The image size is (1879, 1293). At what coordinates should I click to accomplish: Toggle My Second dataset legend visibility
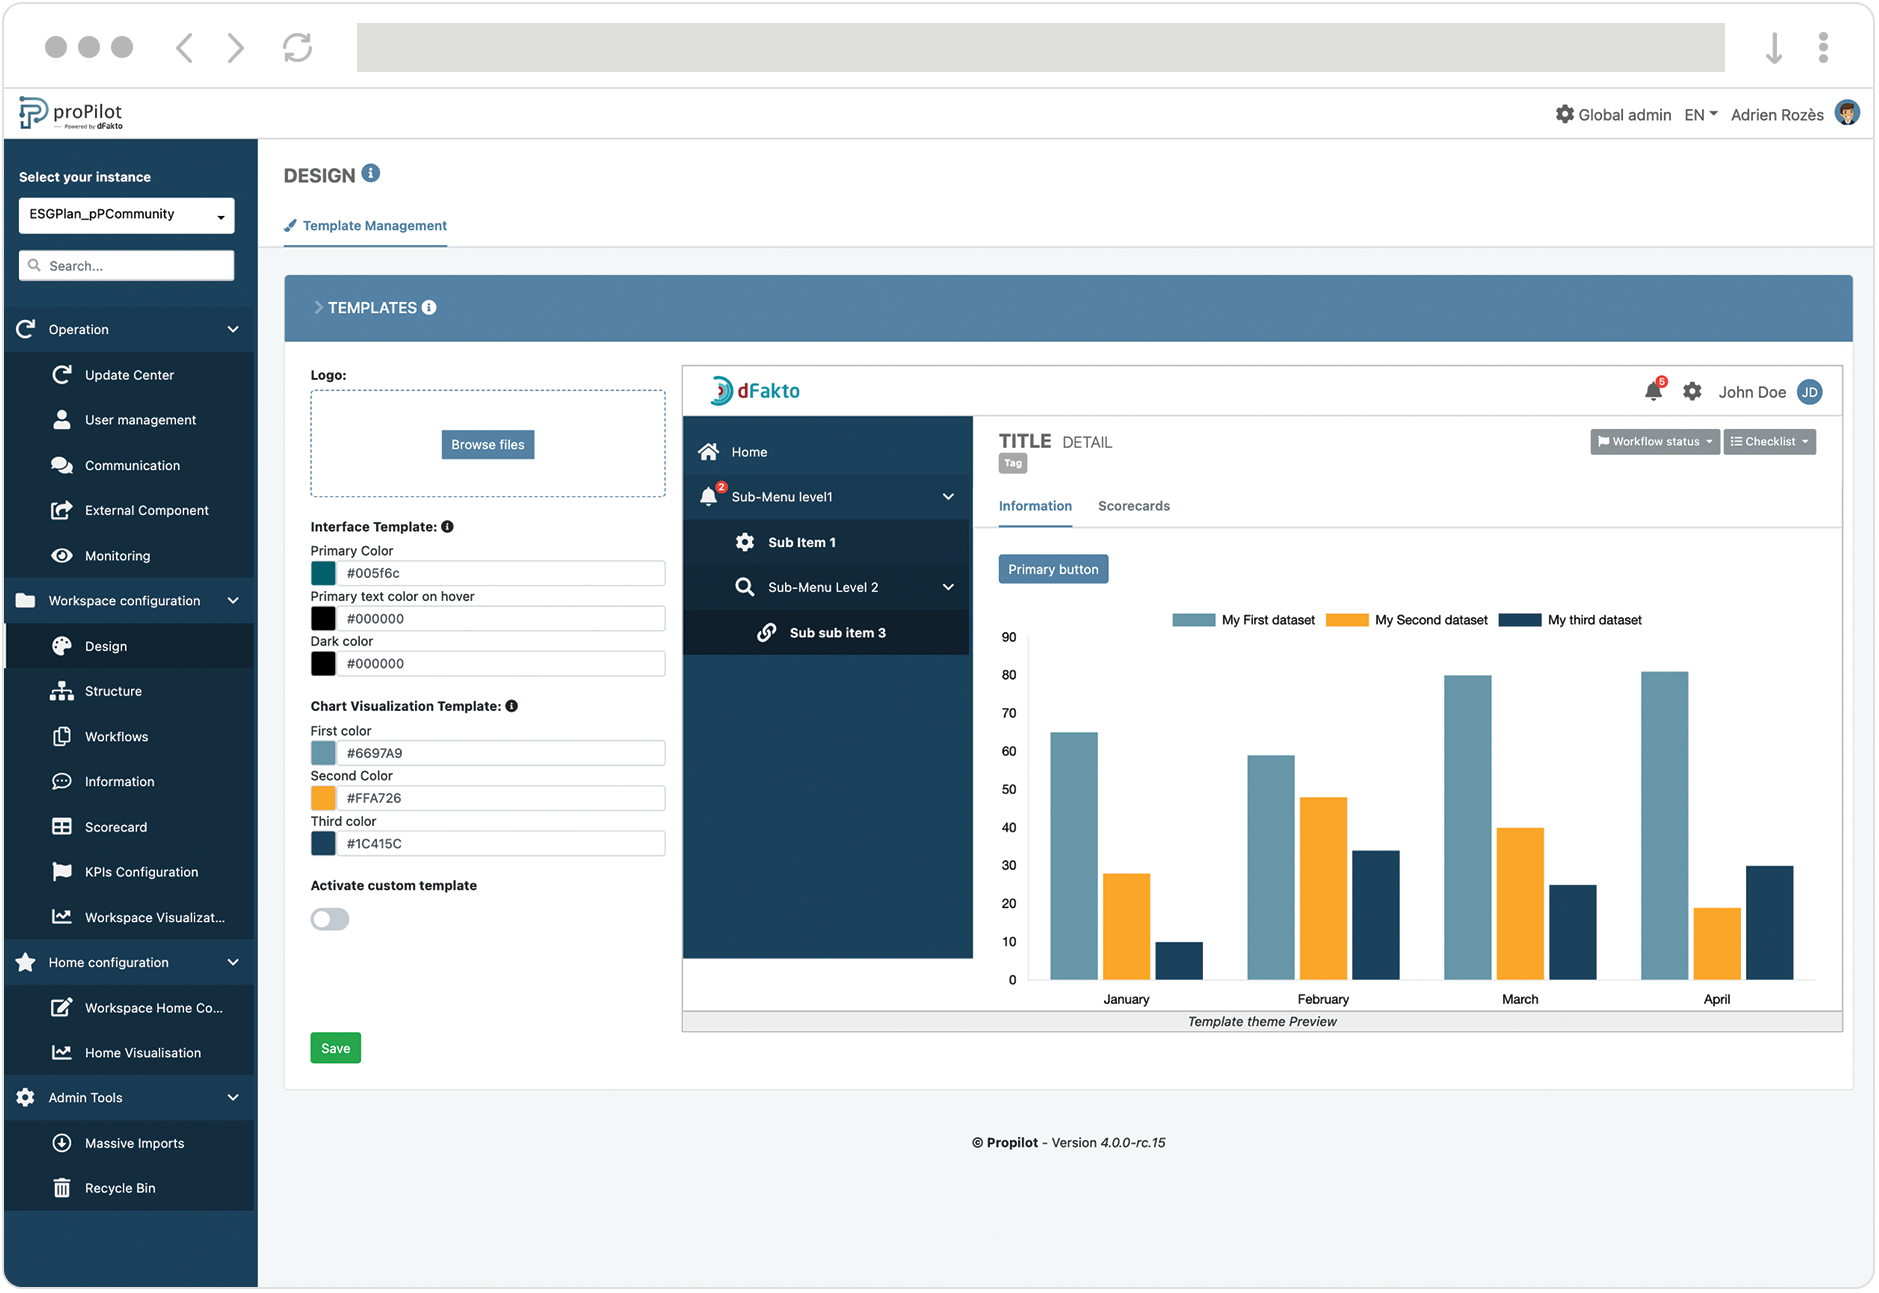pyautogui.click(x=1406, y=620)
